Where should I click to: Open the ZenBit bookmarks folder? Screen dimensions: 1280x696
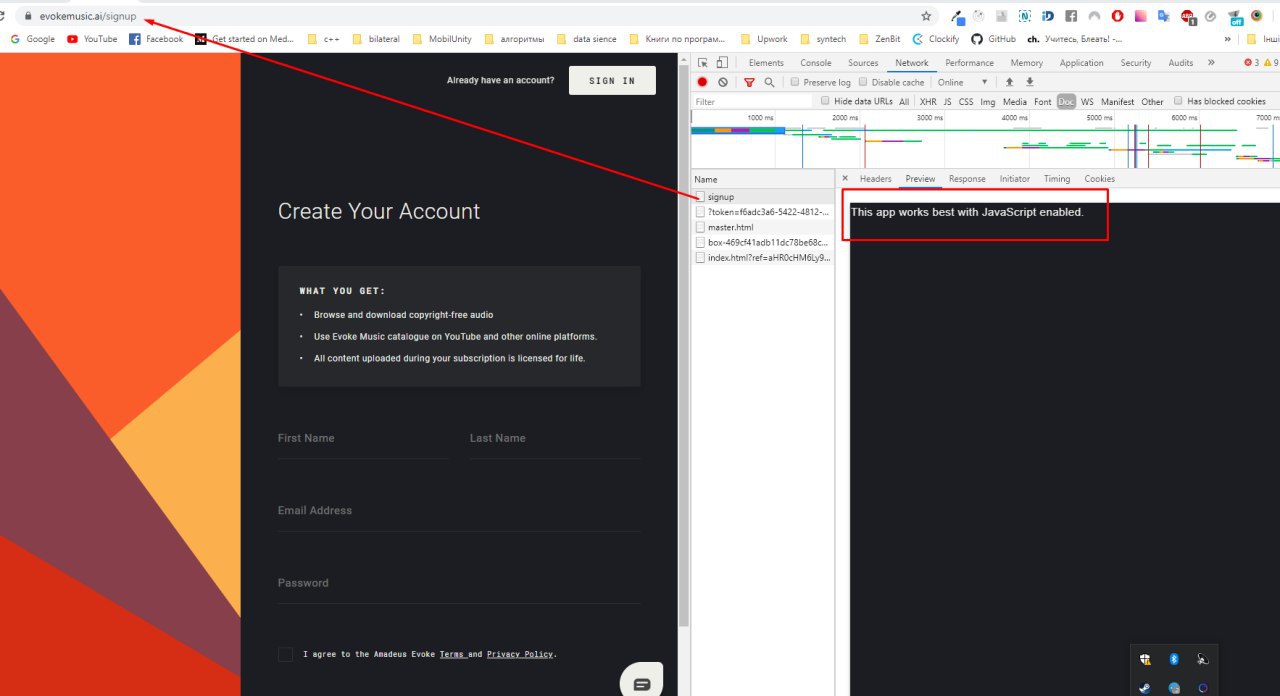coord(878,39)
